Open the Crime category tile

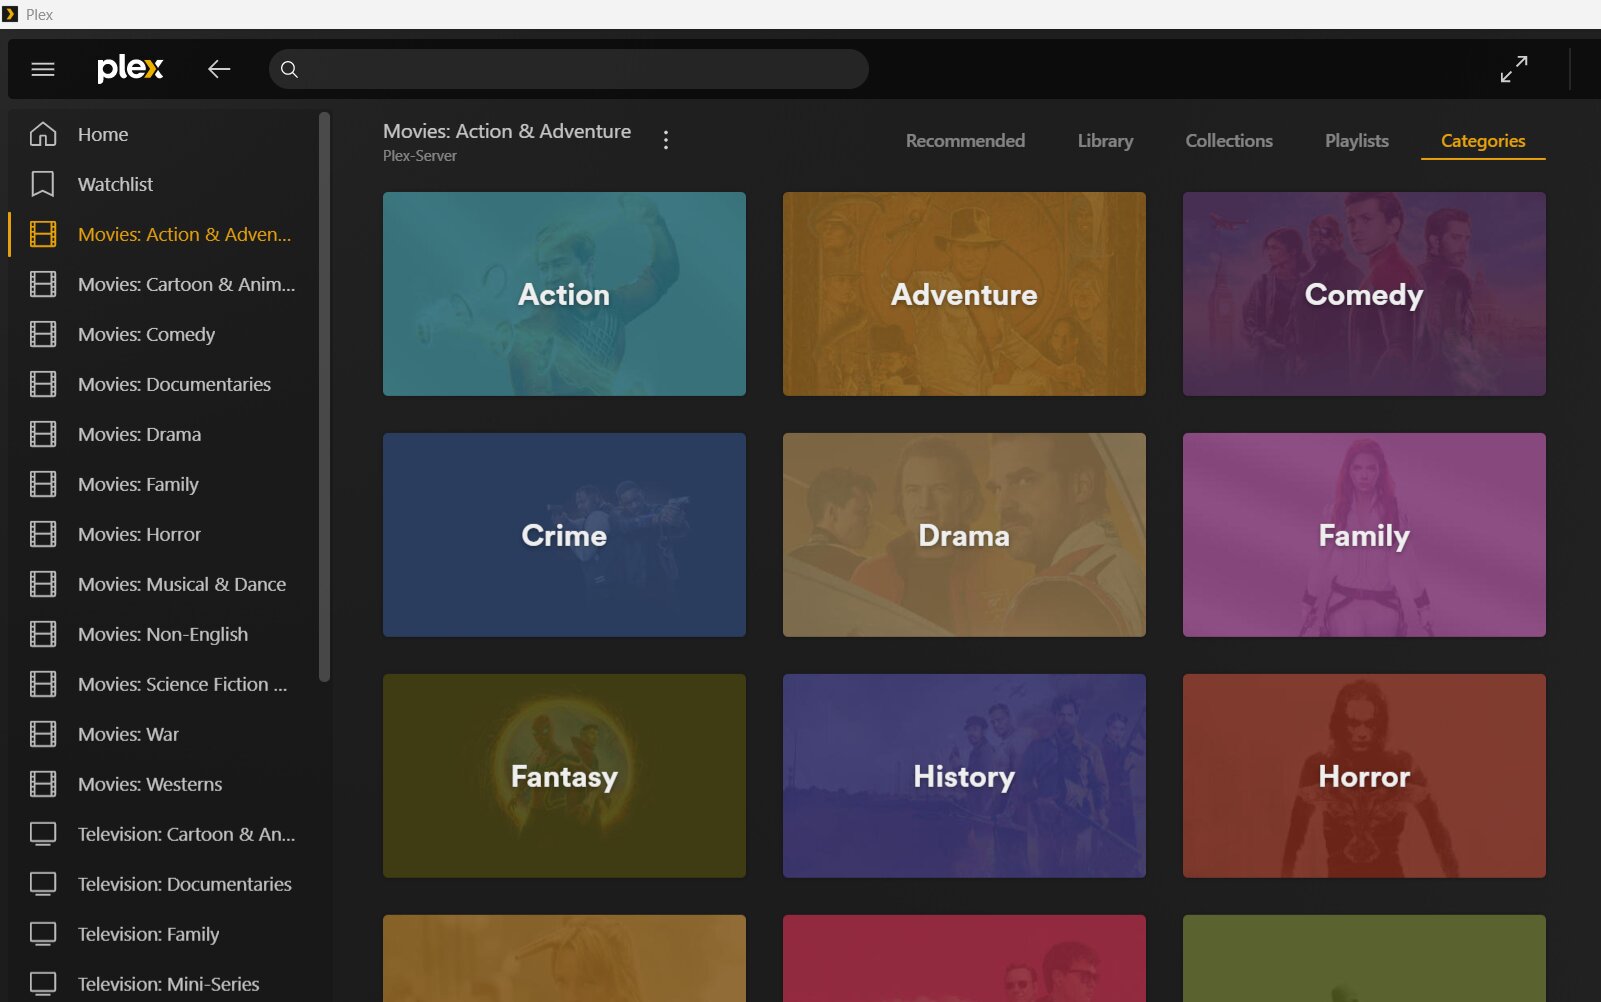pos(564,535)
